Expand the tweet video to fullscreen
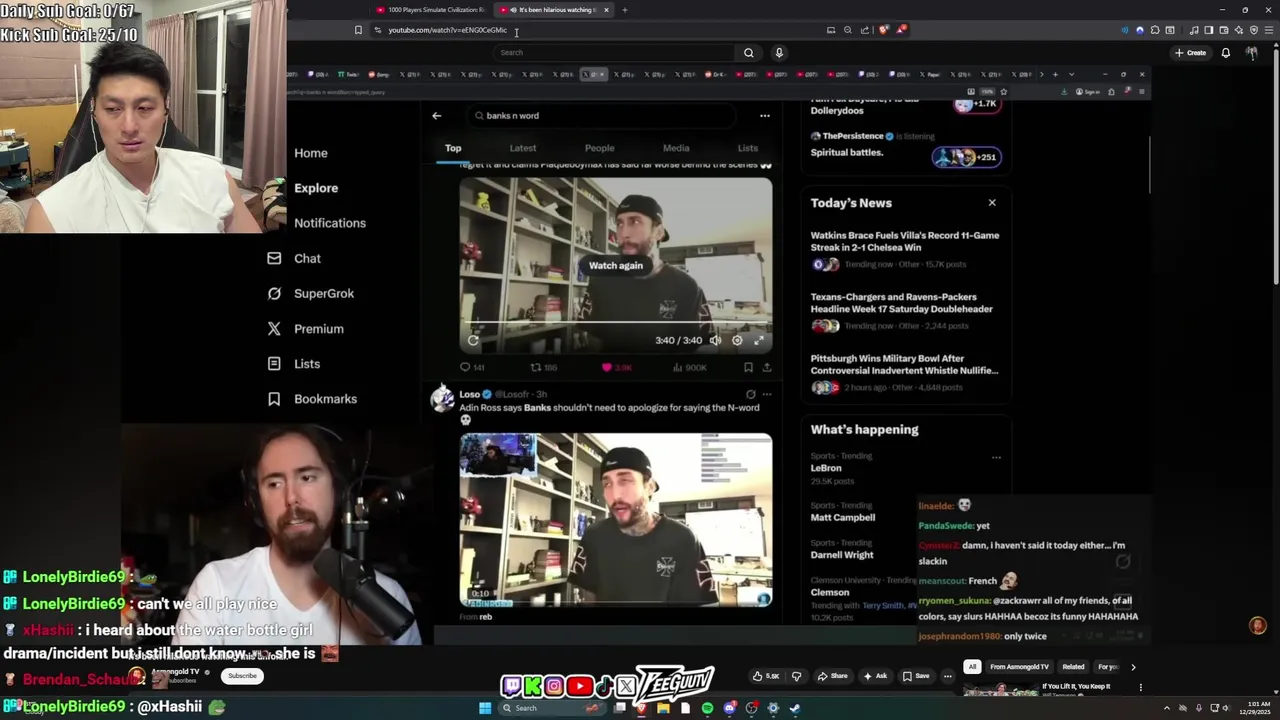 point(759,340)
